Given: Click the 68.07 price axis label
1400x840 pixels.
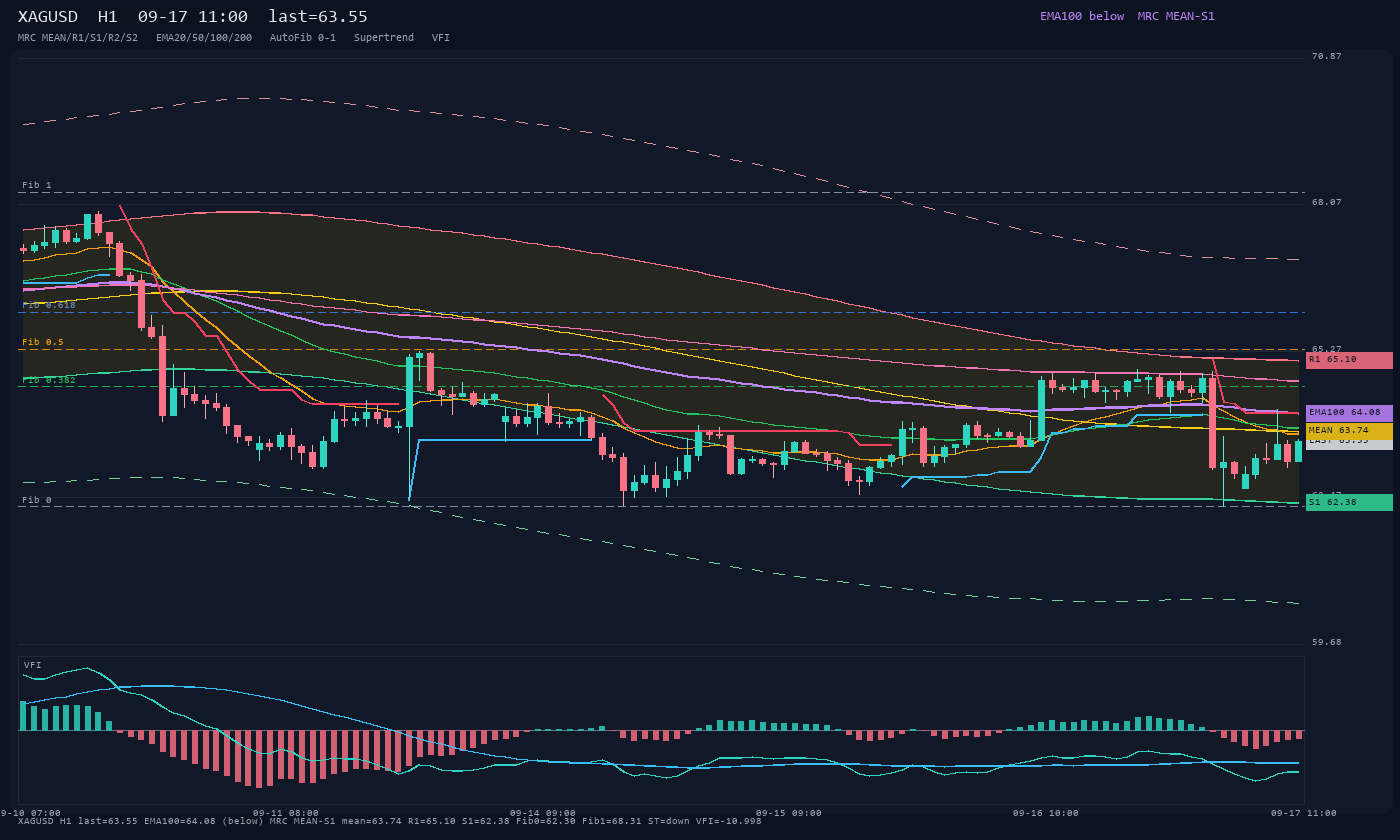Looking at the screenshot, I should click(x=1327, y=202).
